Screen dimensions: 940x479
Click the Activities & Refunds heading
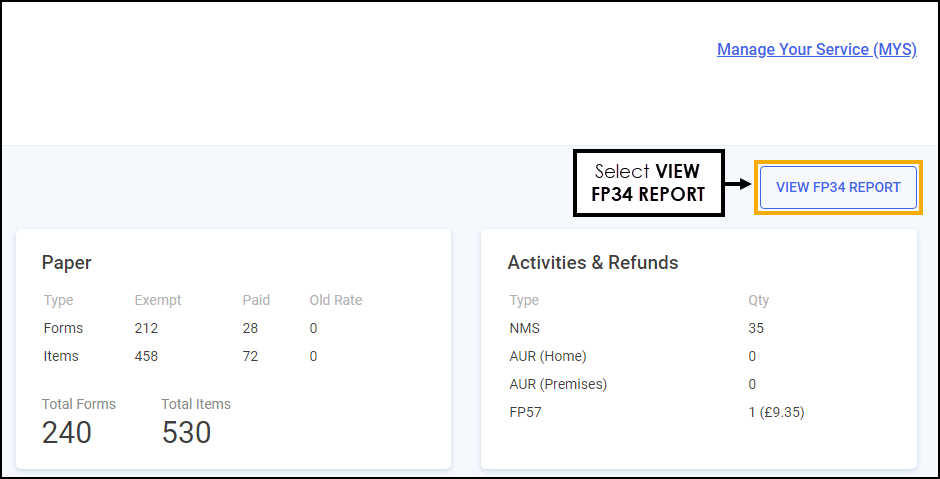coord(593,263)
